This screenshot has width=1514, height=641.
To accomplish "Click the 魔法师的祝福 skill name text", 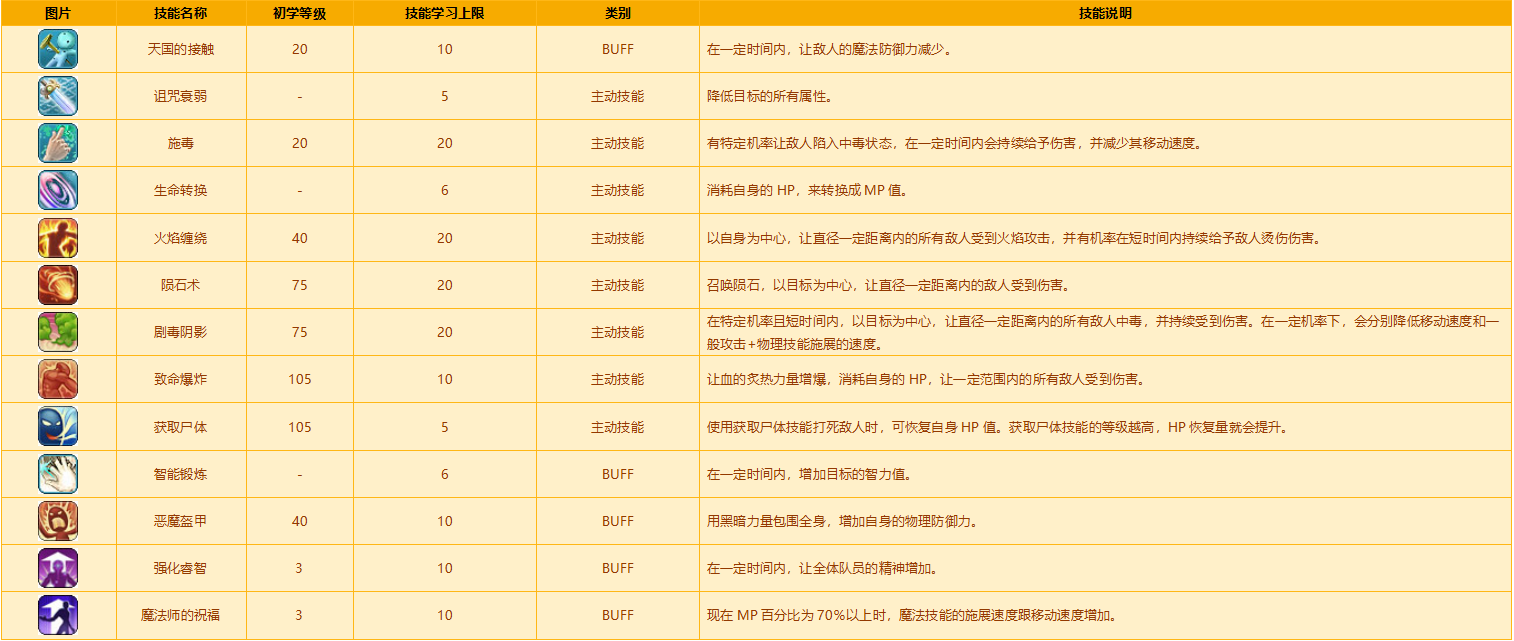I will 181,615.
